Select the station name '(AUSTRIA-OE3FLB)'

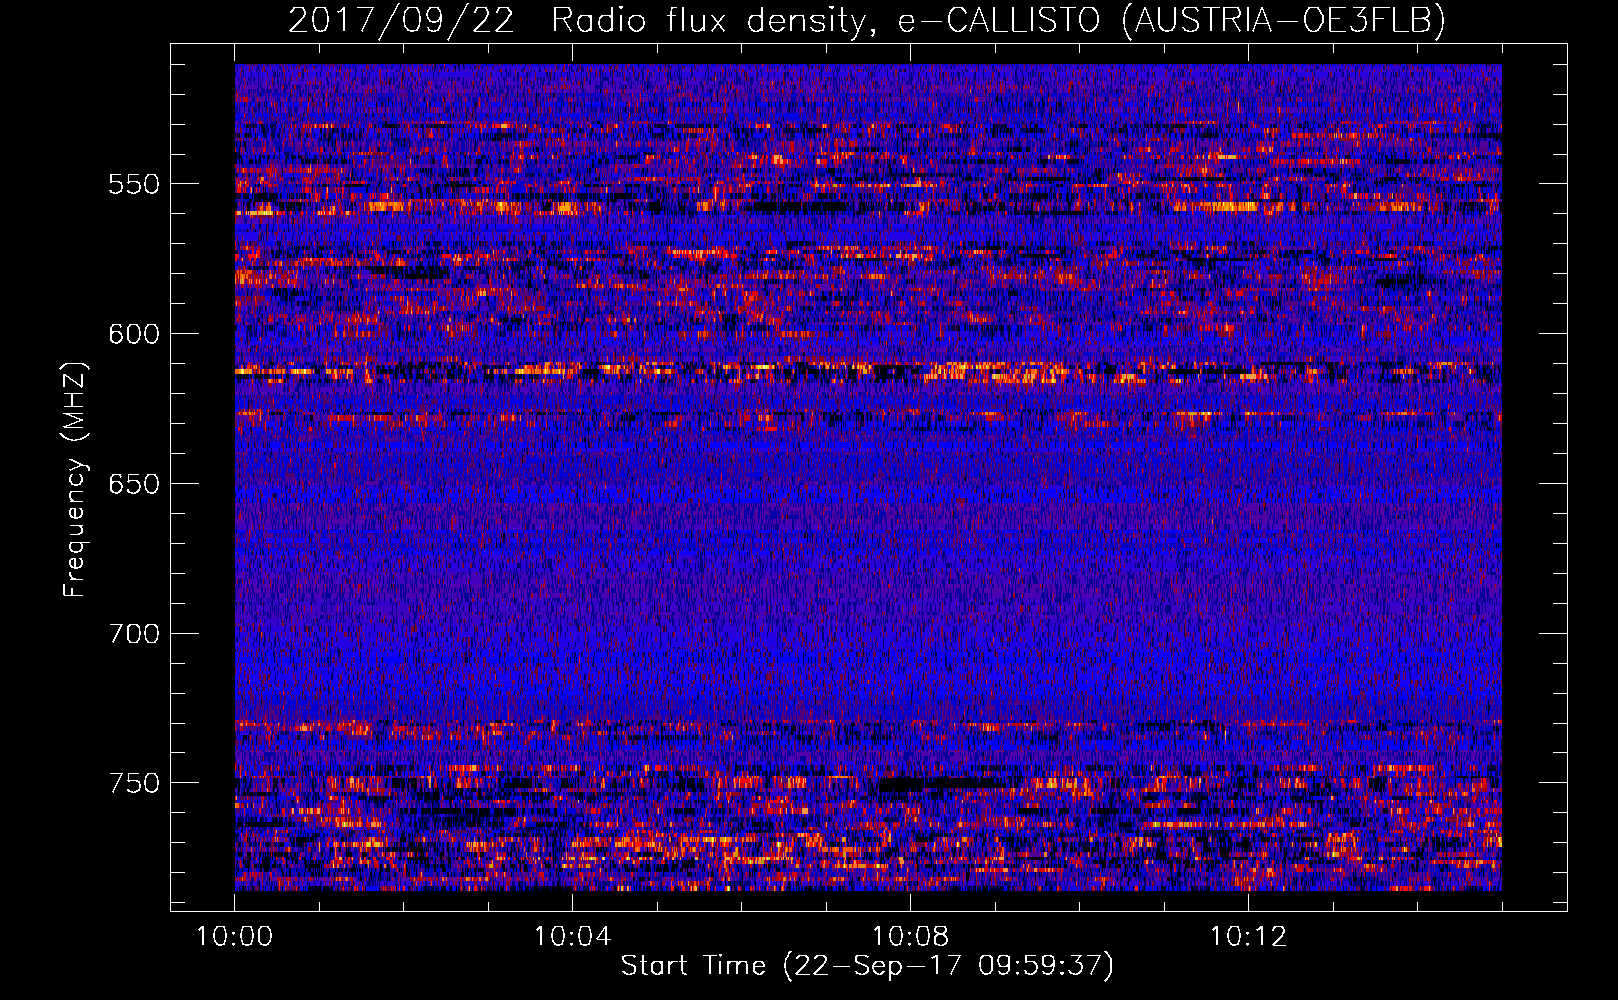coord(1284,20)
